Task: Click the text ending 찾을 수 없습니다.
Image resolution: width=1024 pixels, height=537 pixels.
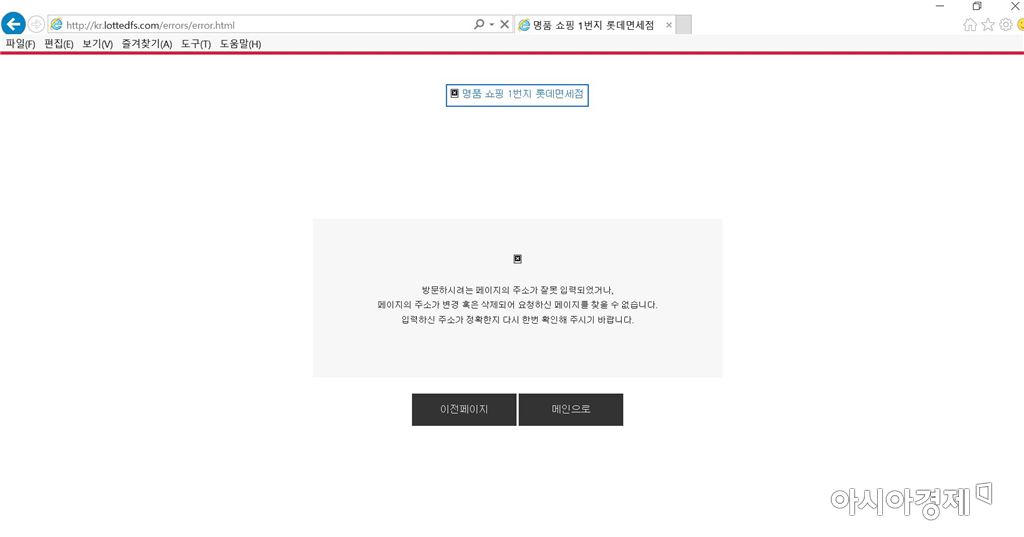Action: [x=517, y=305]
